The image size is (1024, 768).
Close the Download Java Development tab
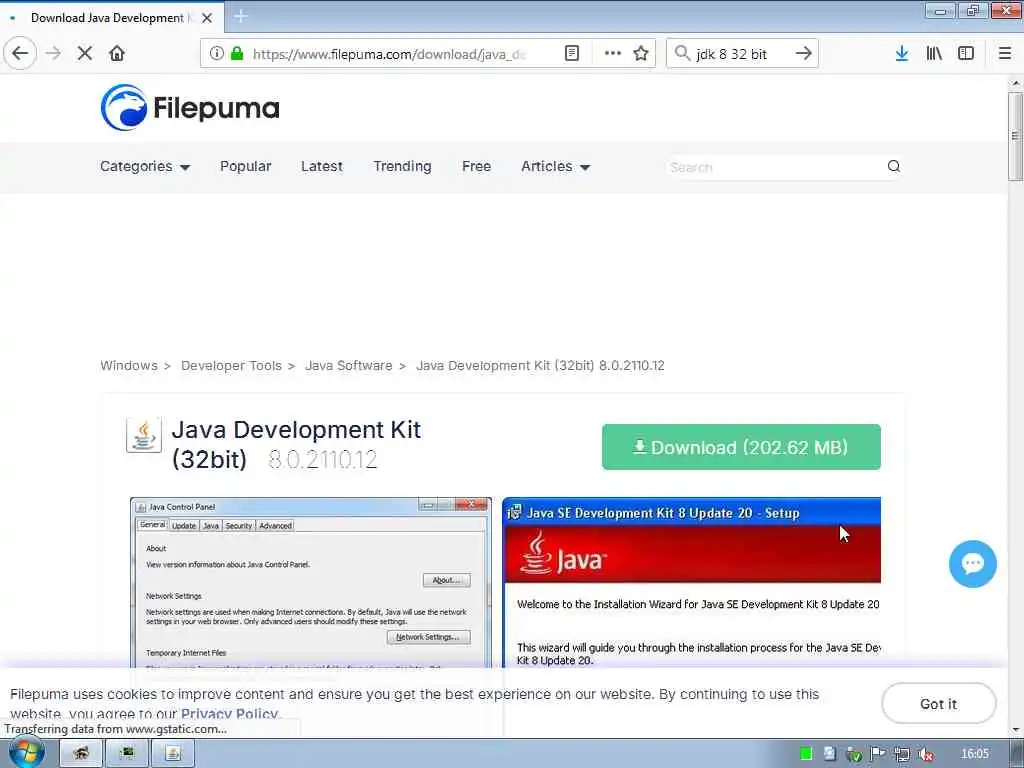click(x=207, y=18)
